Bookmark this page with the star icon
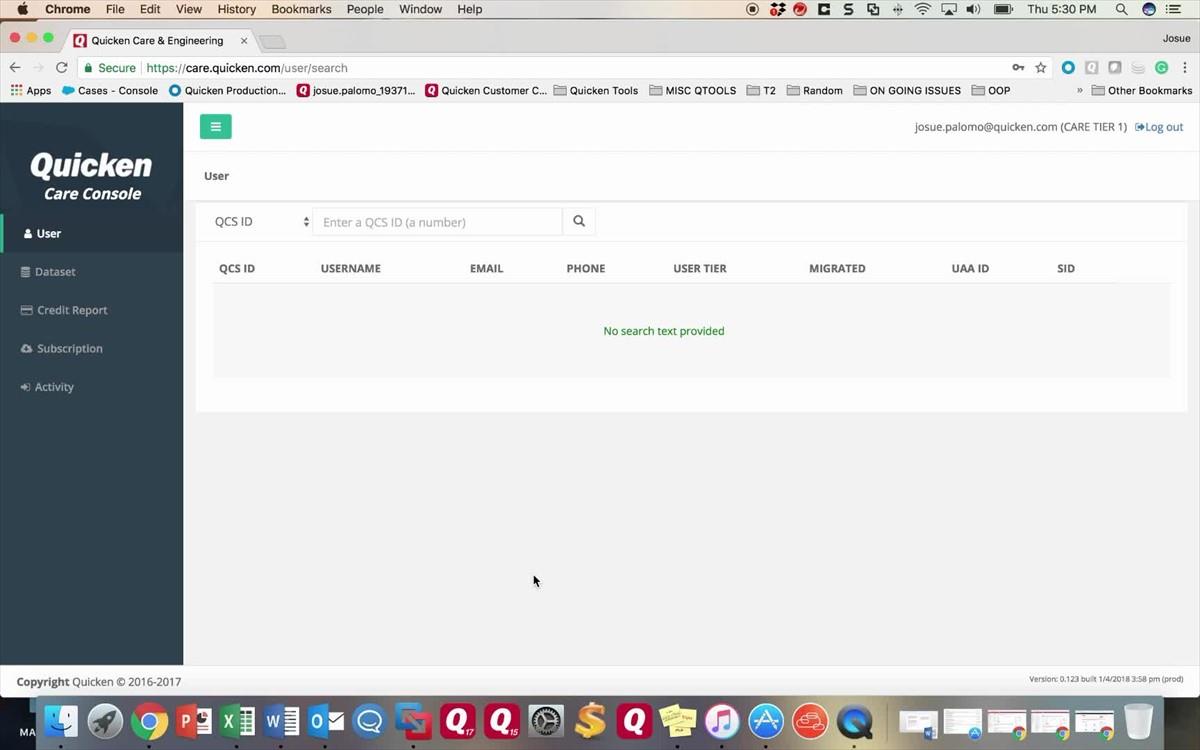This screenshot has width=1200, height=750. tap(1041, 68)
